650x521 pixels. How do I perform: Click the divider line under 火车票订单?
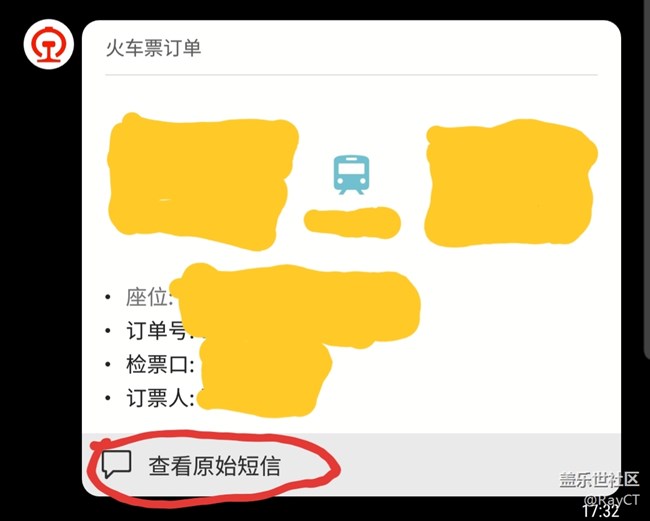coord(352,75)
